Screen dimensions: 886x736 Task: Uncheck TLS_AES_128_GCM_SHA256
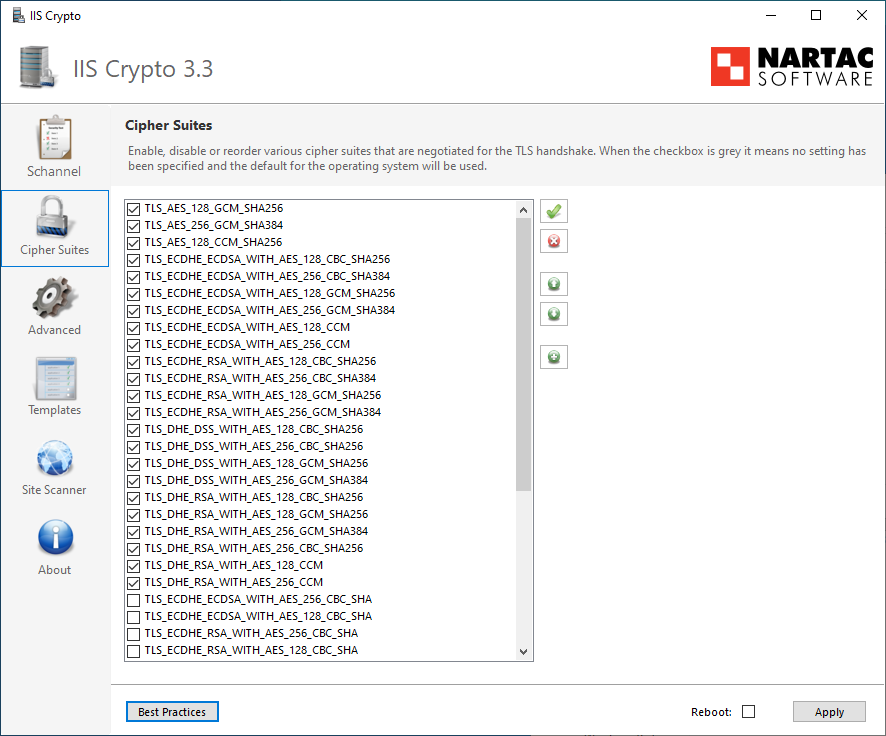(133, 209)
